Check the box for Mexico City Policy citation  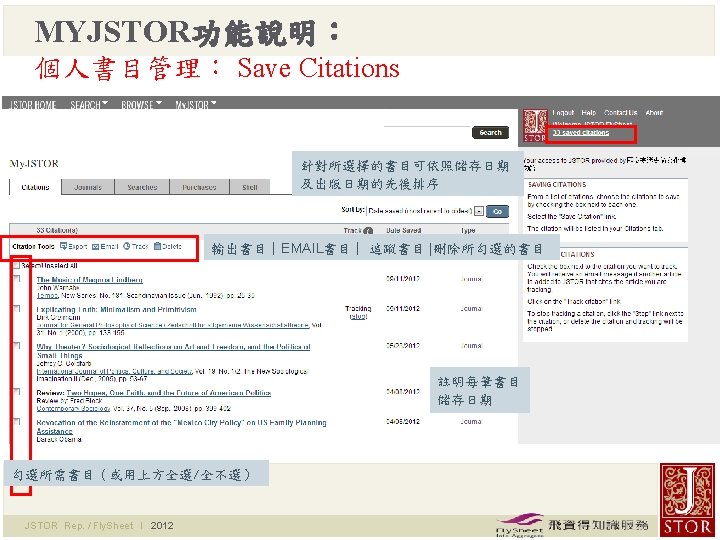point(17,422)
